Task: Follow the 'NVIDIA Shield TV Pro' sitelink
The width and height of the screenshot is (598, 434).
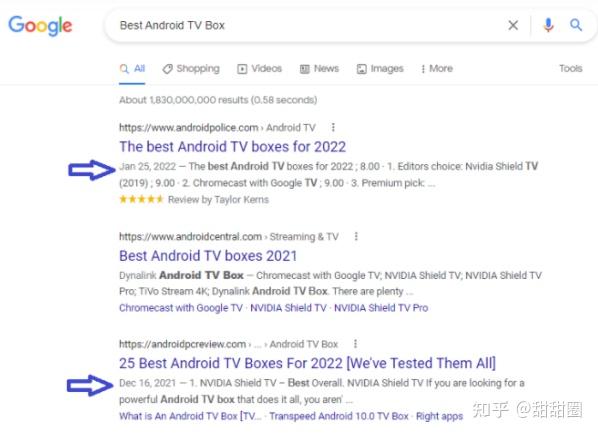Action: click(x=381, y=308)
